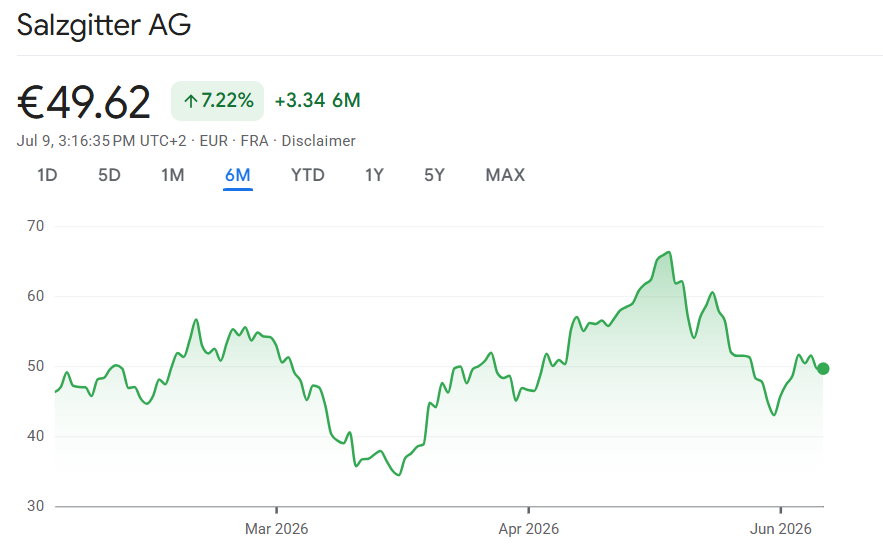
Task: Click the 50 y-axis label
Action: (35, 366)
